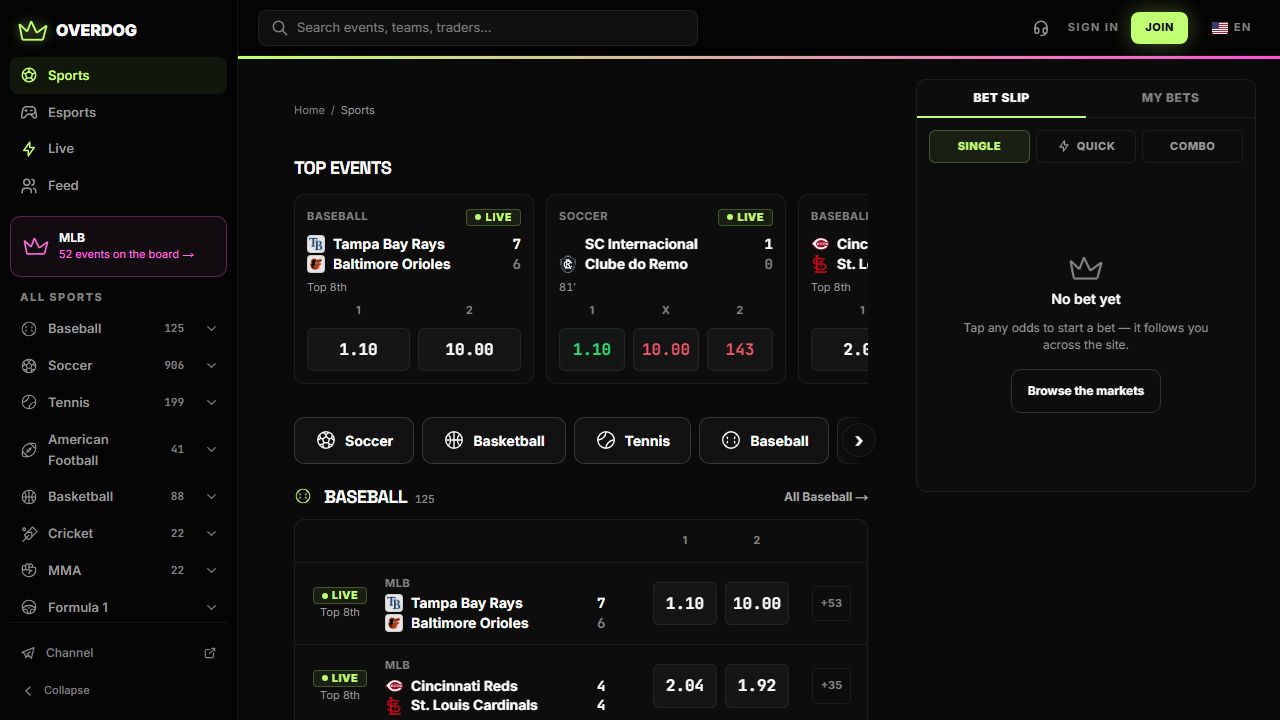Screen dimensions: 1280x720
Task: Click the US flag language icon
Action: [x=1220, y=28]
